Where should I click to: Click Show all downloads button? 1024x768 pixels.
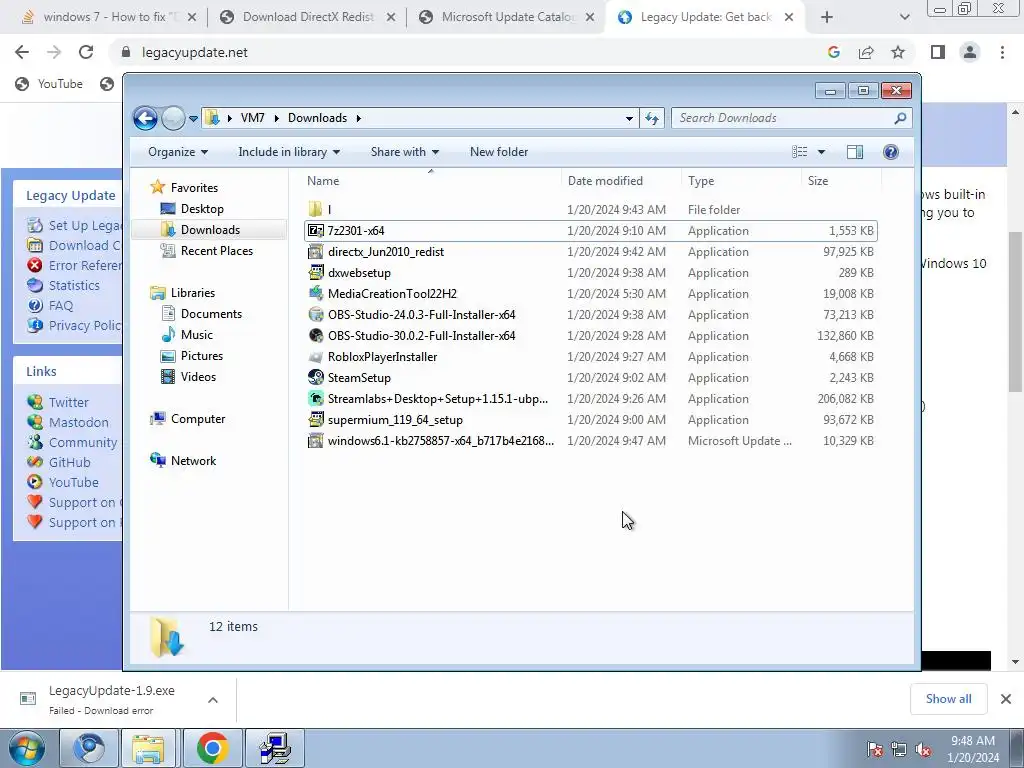pyautogui.click(x=948, y=699)
